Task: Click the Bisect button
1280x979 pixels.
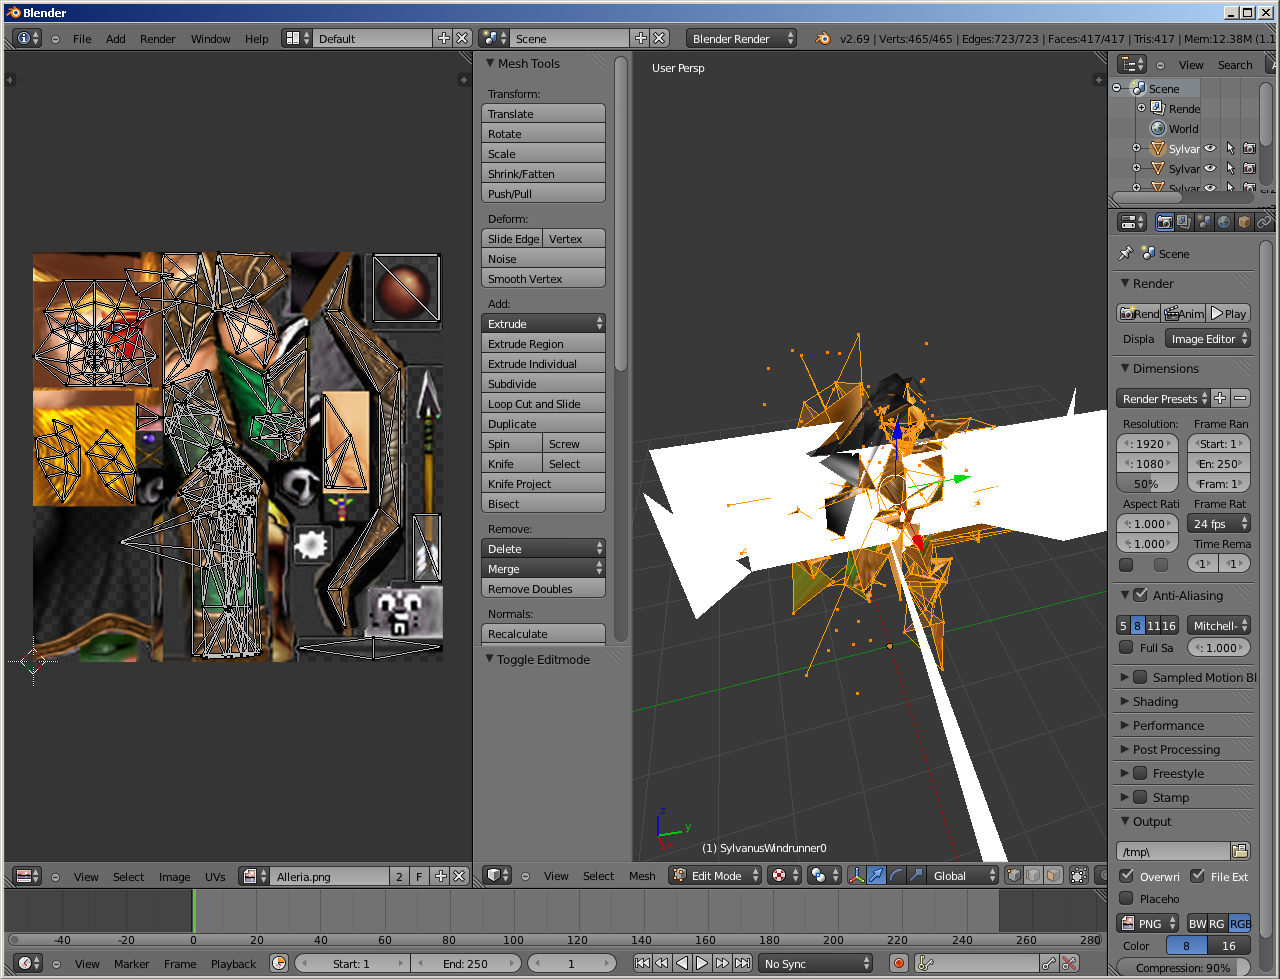Action: (543, 503)
